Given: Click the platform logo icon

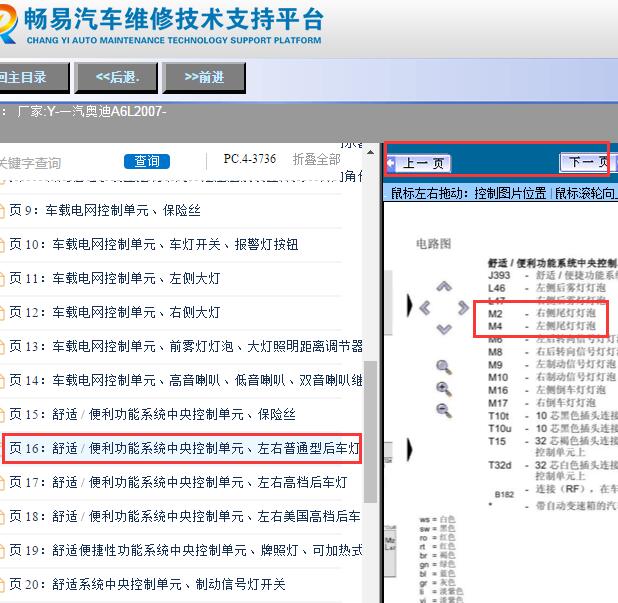Looking at the screenshot, I should point(8,24).
